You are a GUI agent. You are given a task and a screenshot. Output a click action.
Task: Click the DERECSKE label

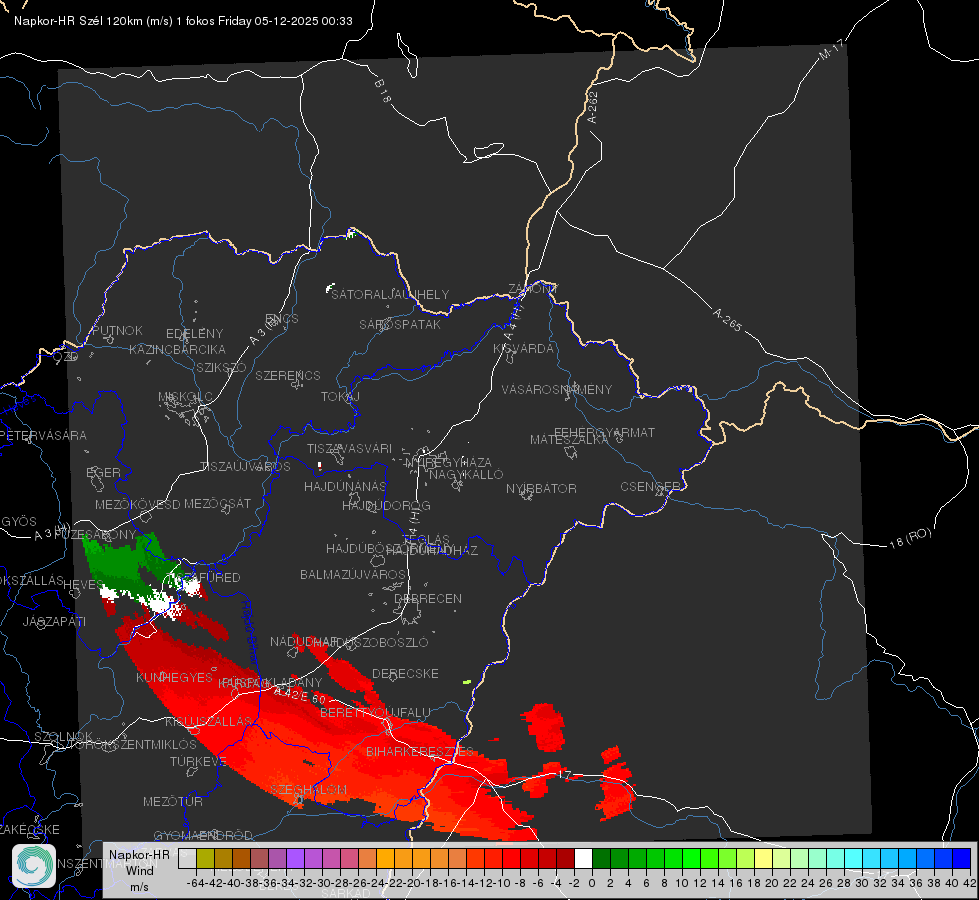(x=405, y=673)
